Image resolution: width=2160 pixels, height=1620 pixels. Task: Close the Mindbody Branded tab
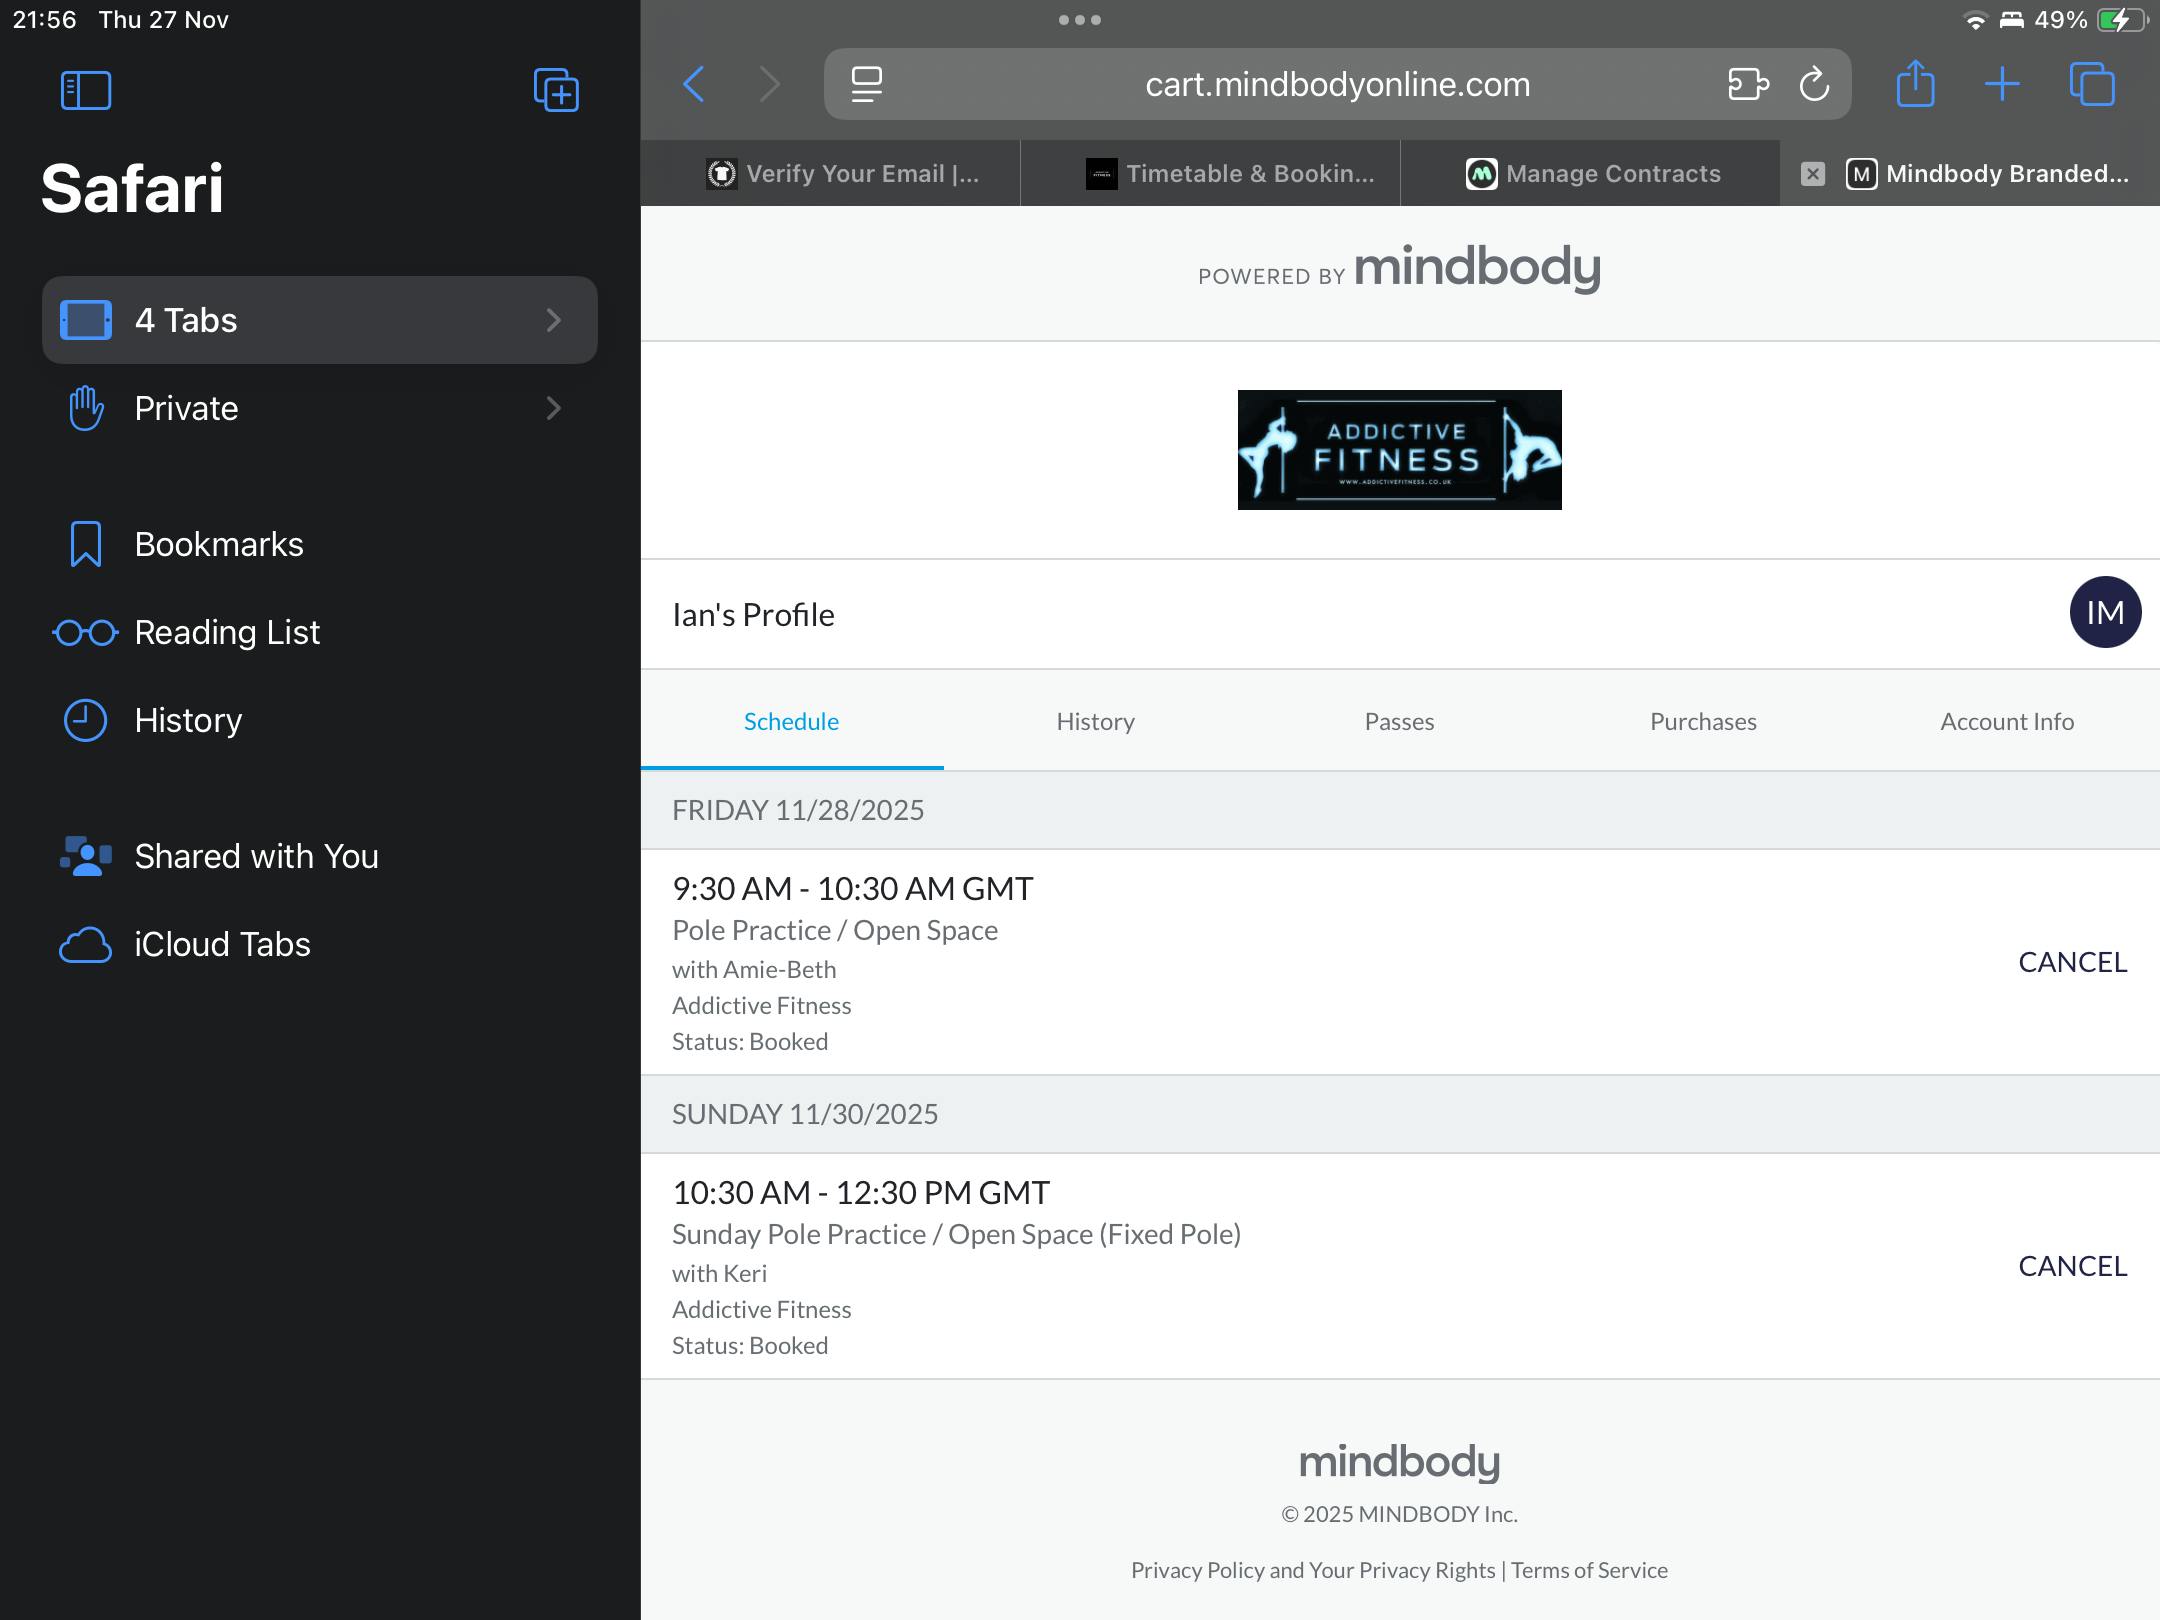1812,174
